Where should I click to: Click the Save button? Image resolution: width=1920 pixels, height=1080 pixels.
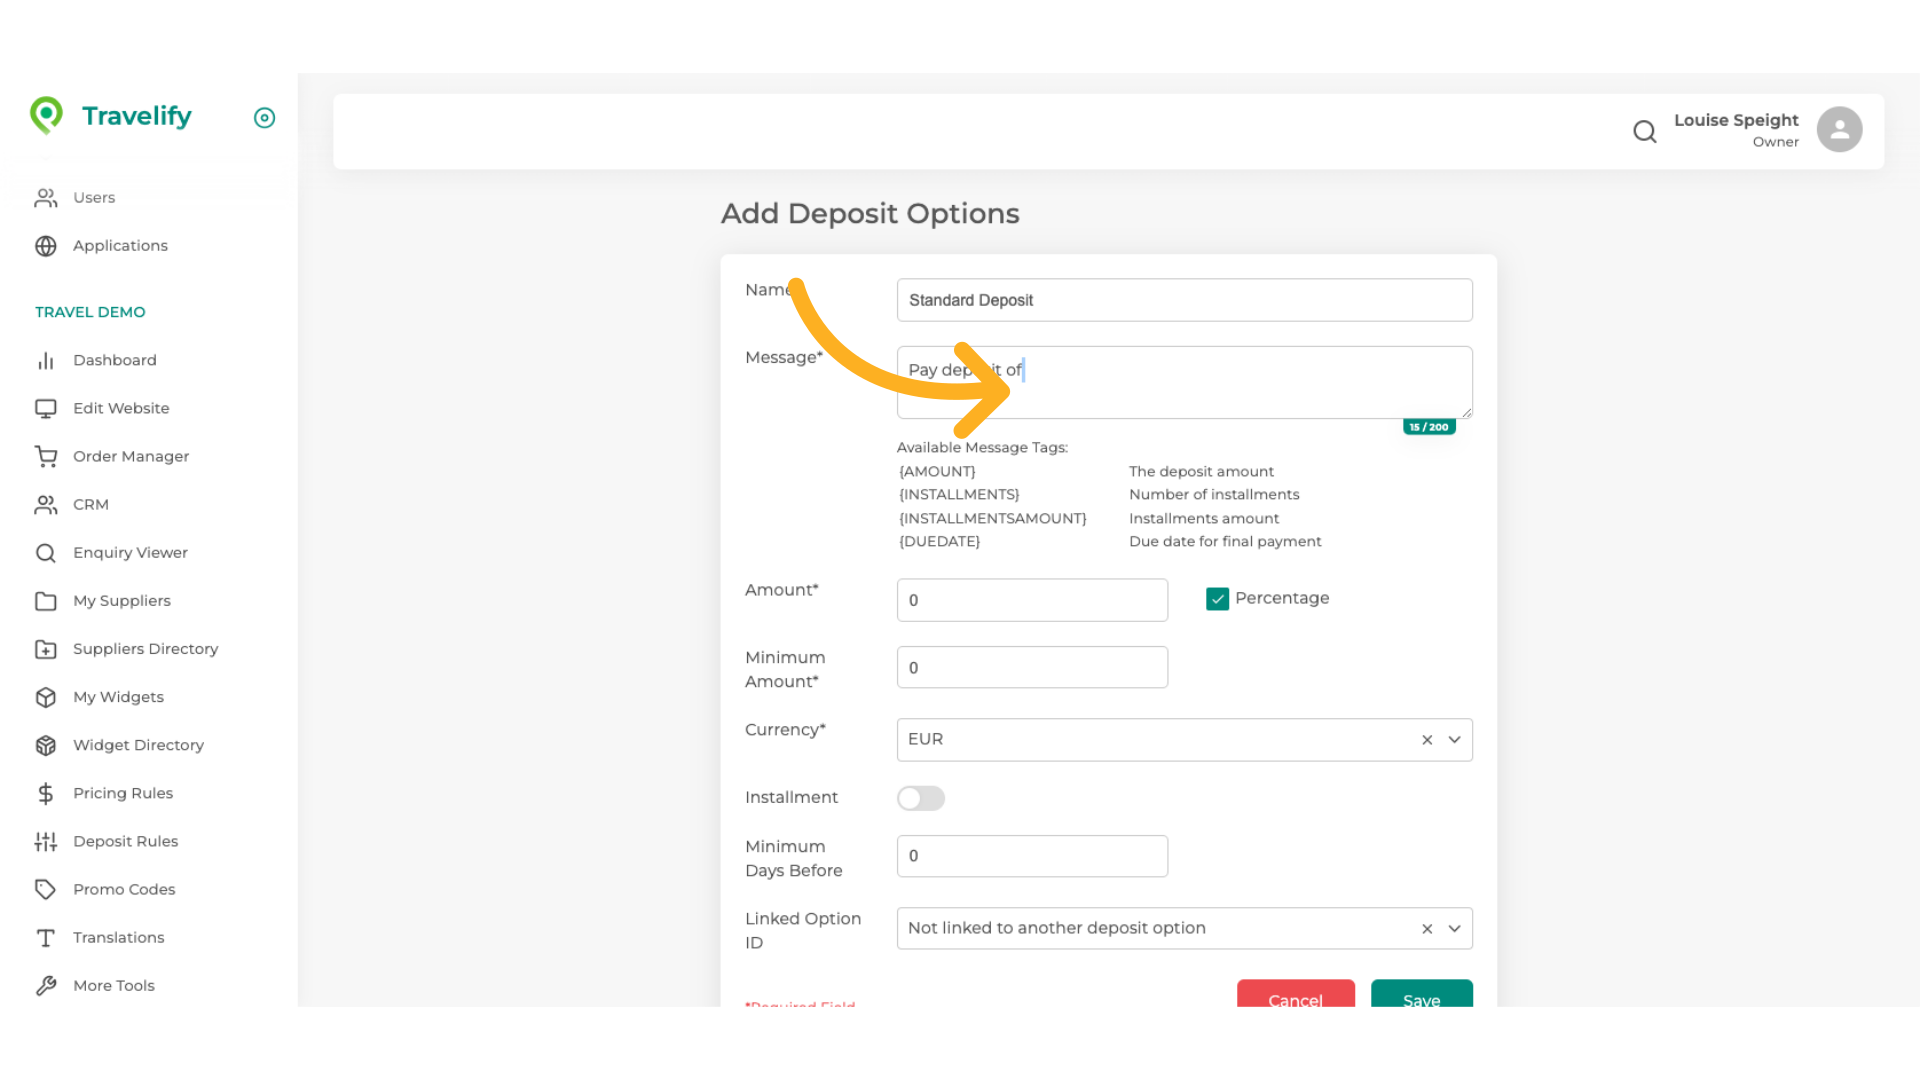[x=1421, y=1000]
